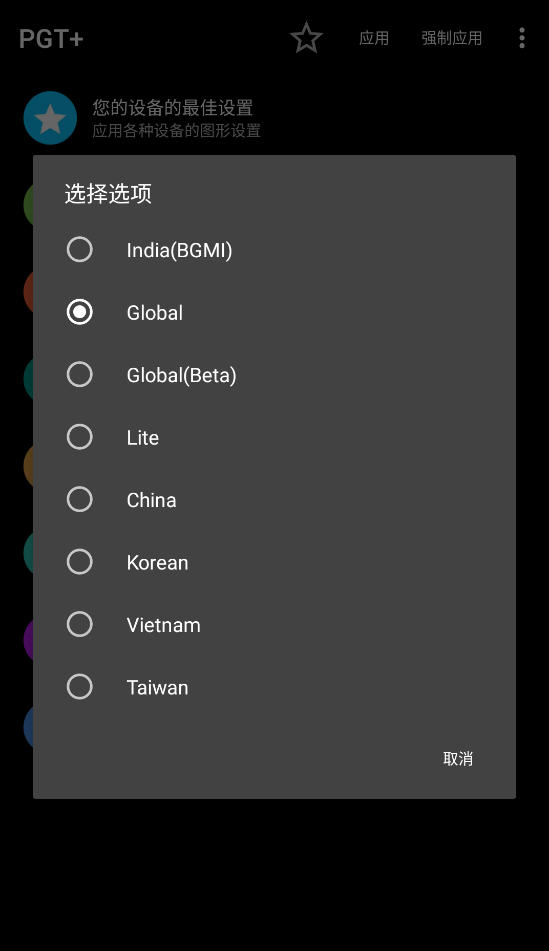This screenshot has width=549, height=951.
Task: Choose the Vietnam radio option
Action: (79, 624)
